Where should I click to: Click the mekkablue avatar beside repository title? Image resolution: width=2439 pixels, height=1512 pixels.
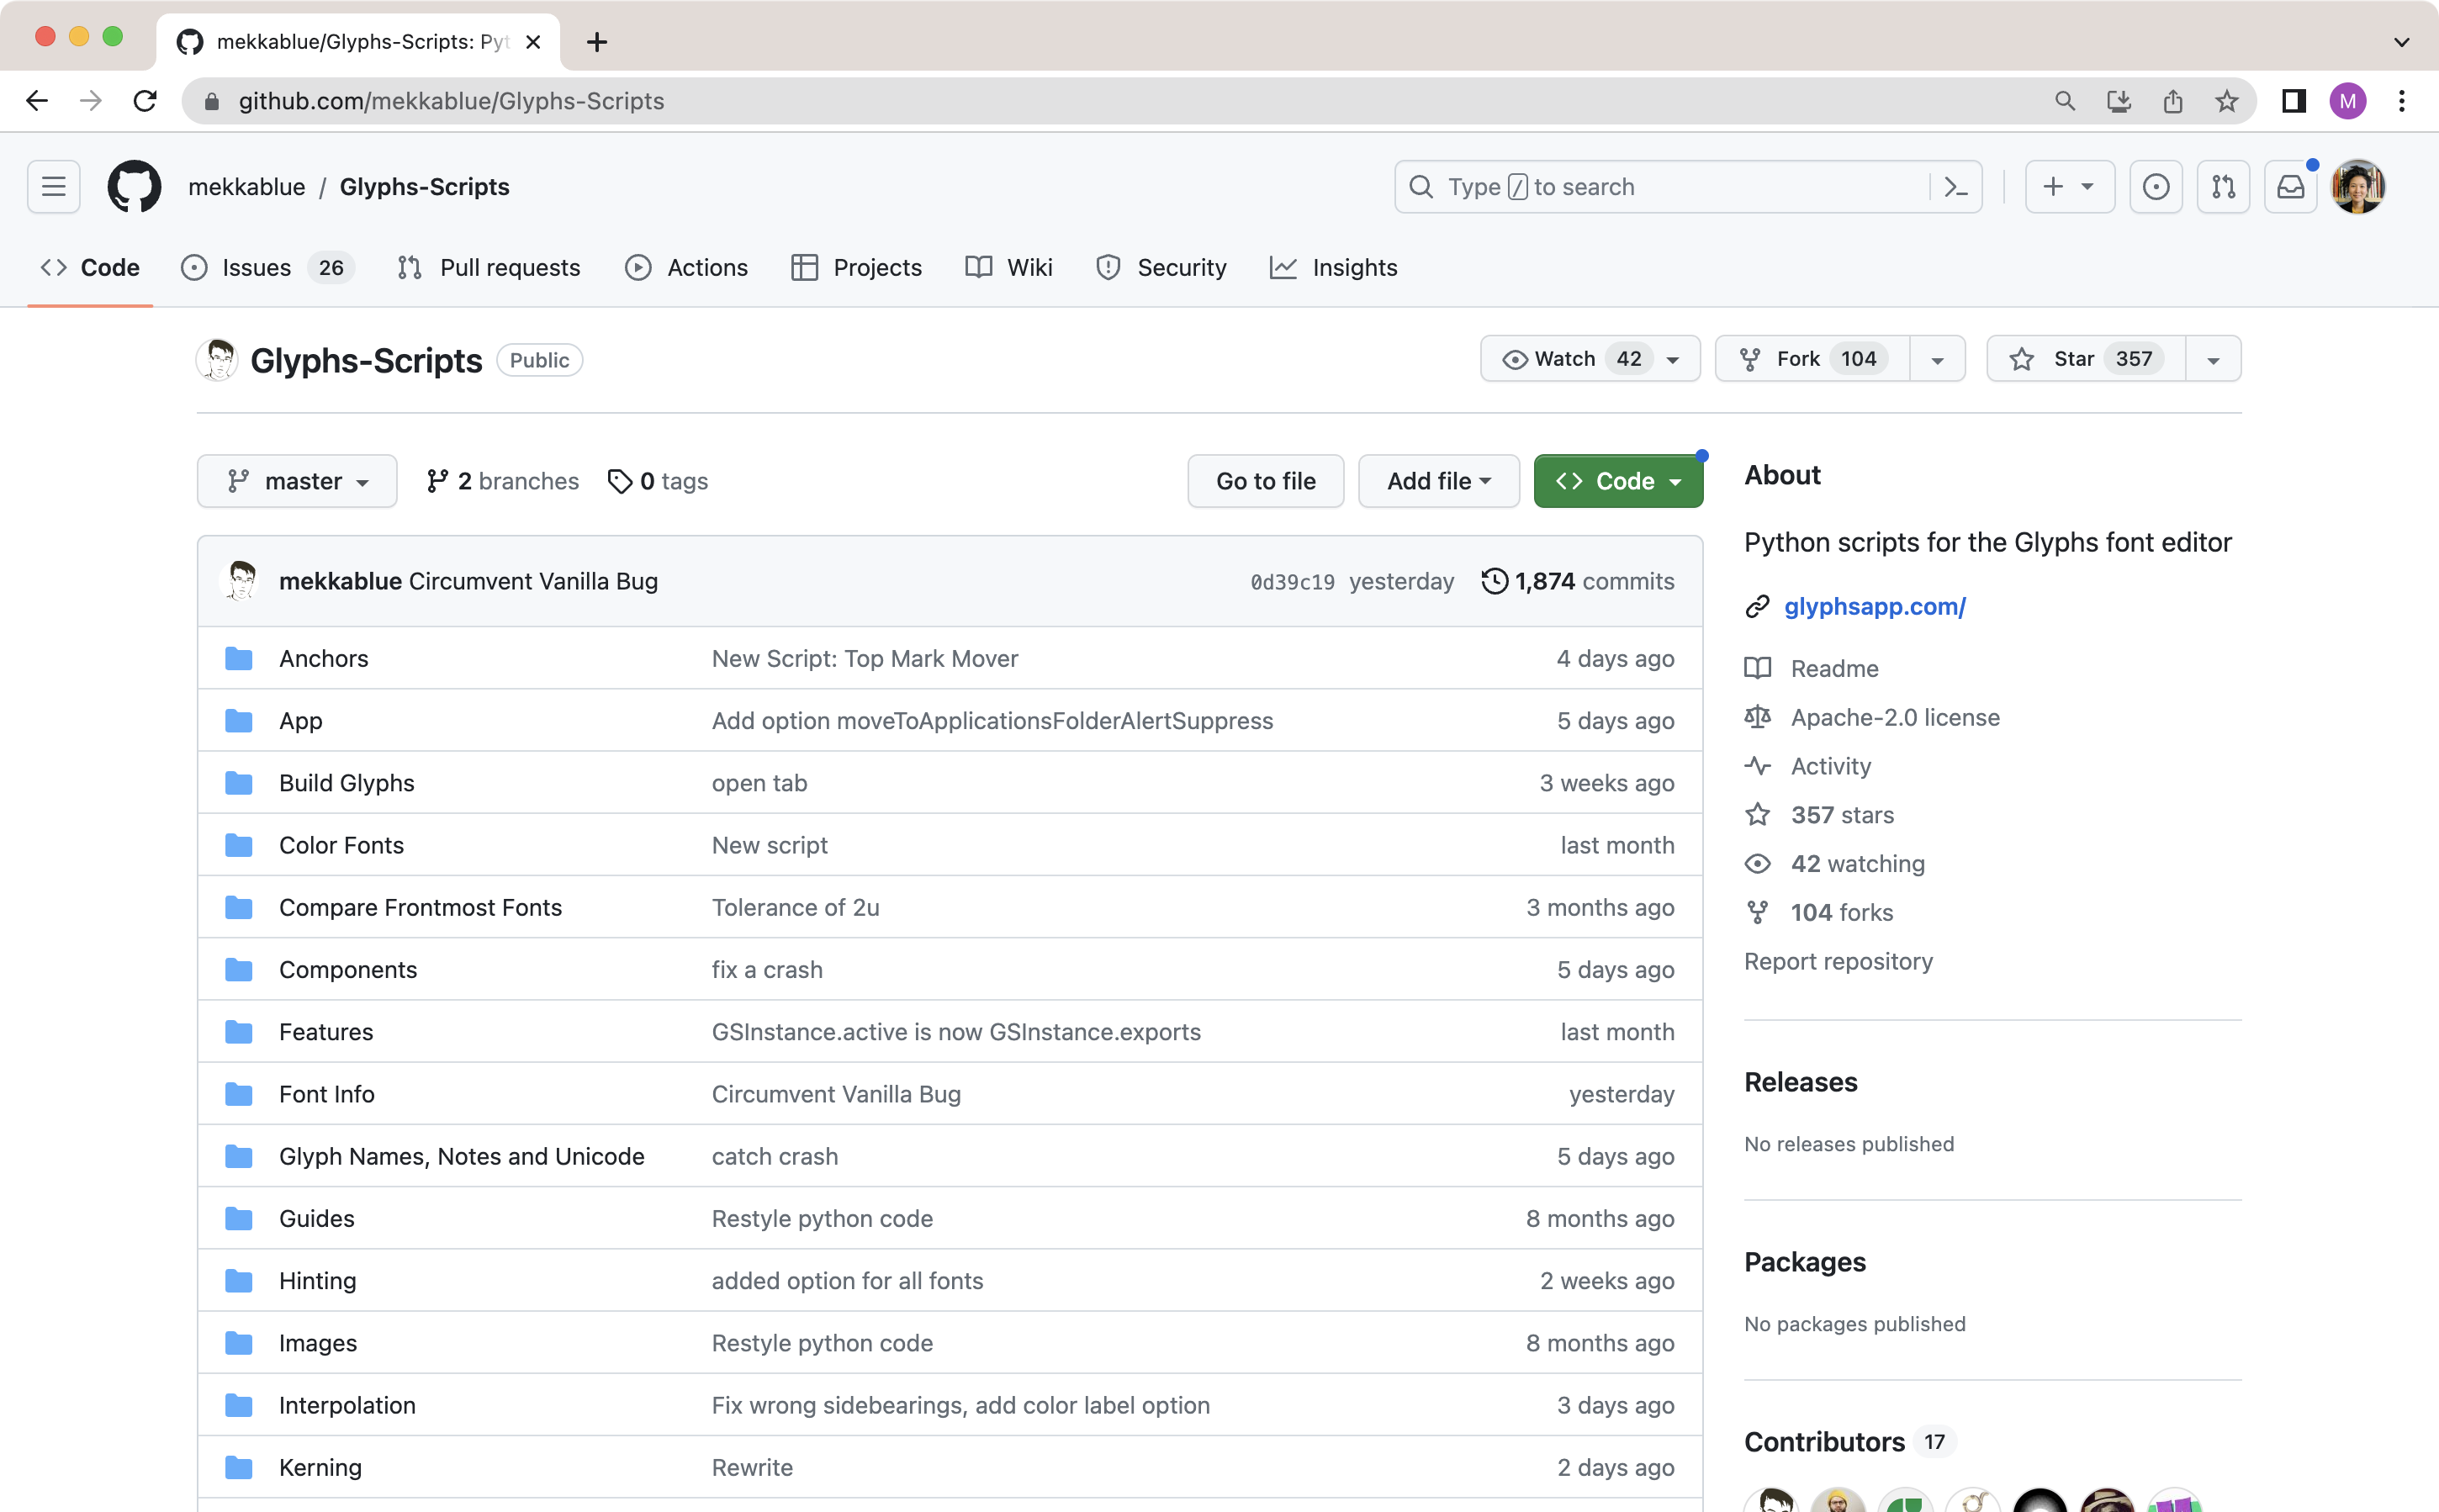pyautogui.click(x=217, y=359)
